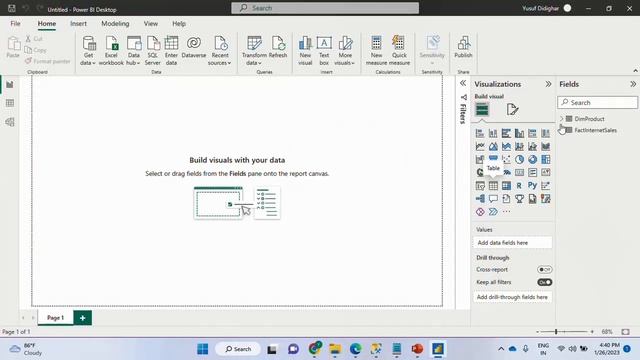Open the View ribbon tab

point(151,24)
